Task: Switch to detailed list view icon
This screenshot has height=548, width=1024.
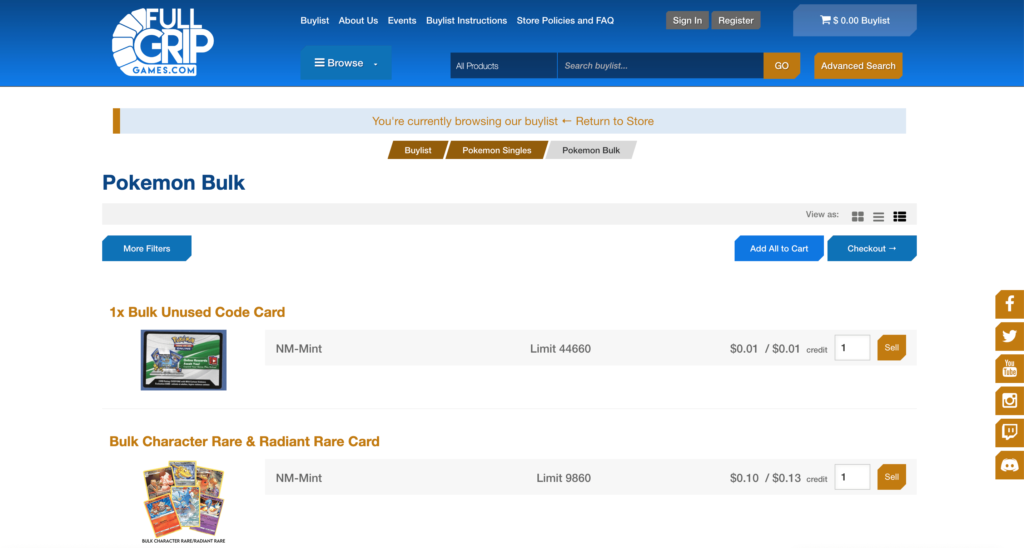Action: [899, 216]
